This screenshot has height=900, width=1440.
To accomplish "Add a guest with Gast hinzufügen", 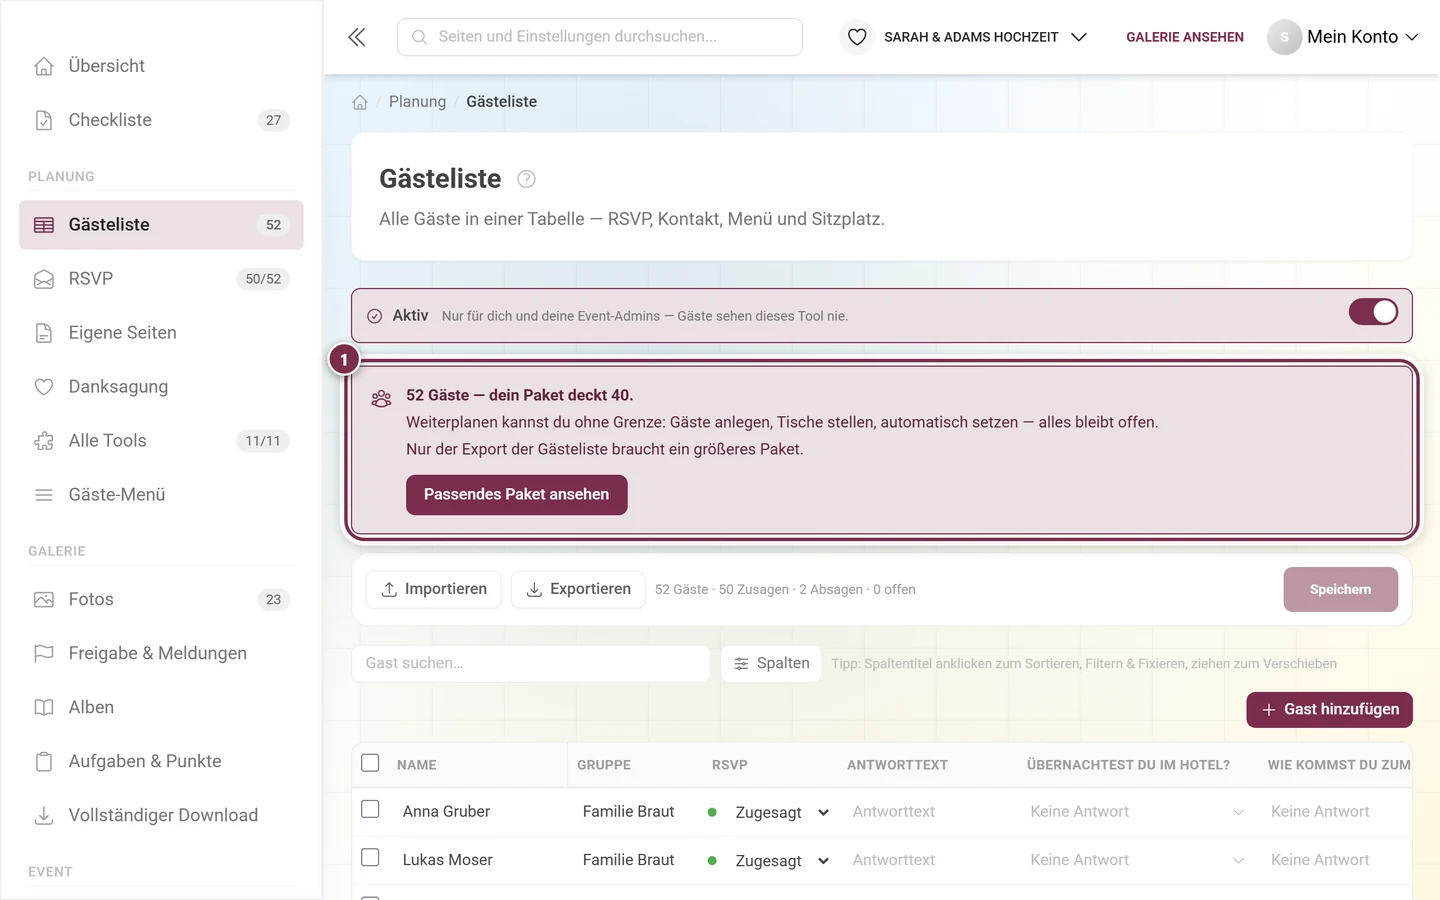I will pyautogui.click(x=1329, y=710).
